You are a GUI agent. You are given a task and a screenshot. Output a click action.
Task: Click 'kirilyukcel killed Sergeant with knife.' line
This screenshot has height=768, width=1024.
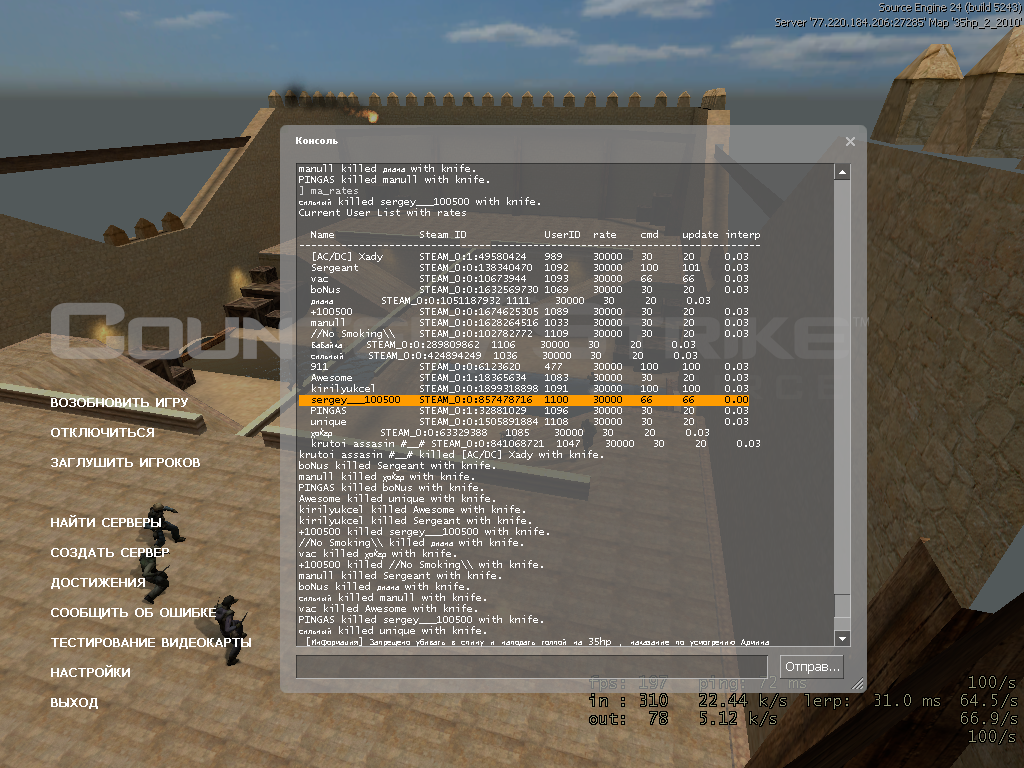[x=415, y=520]
